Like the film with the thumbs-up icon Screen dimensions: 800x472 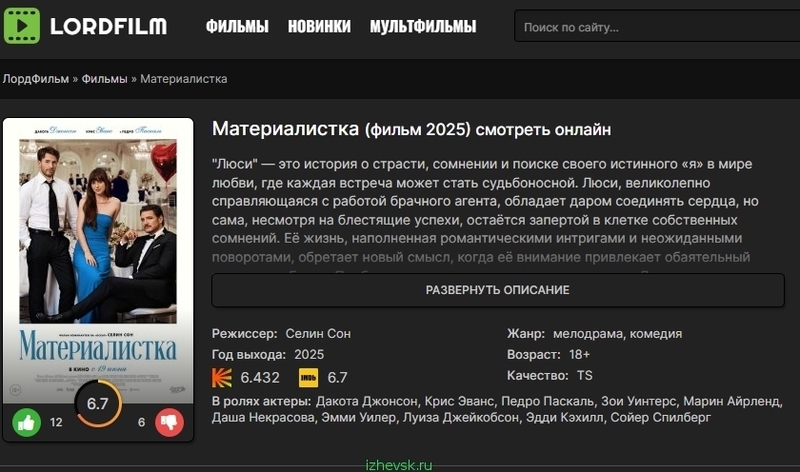[x=27, y=423]
